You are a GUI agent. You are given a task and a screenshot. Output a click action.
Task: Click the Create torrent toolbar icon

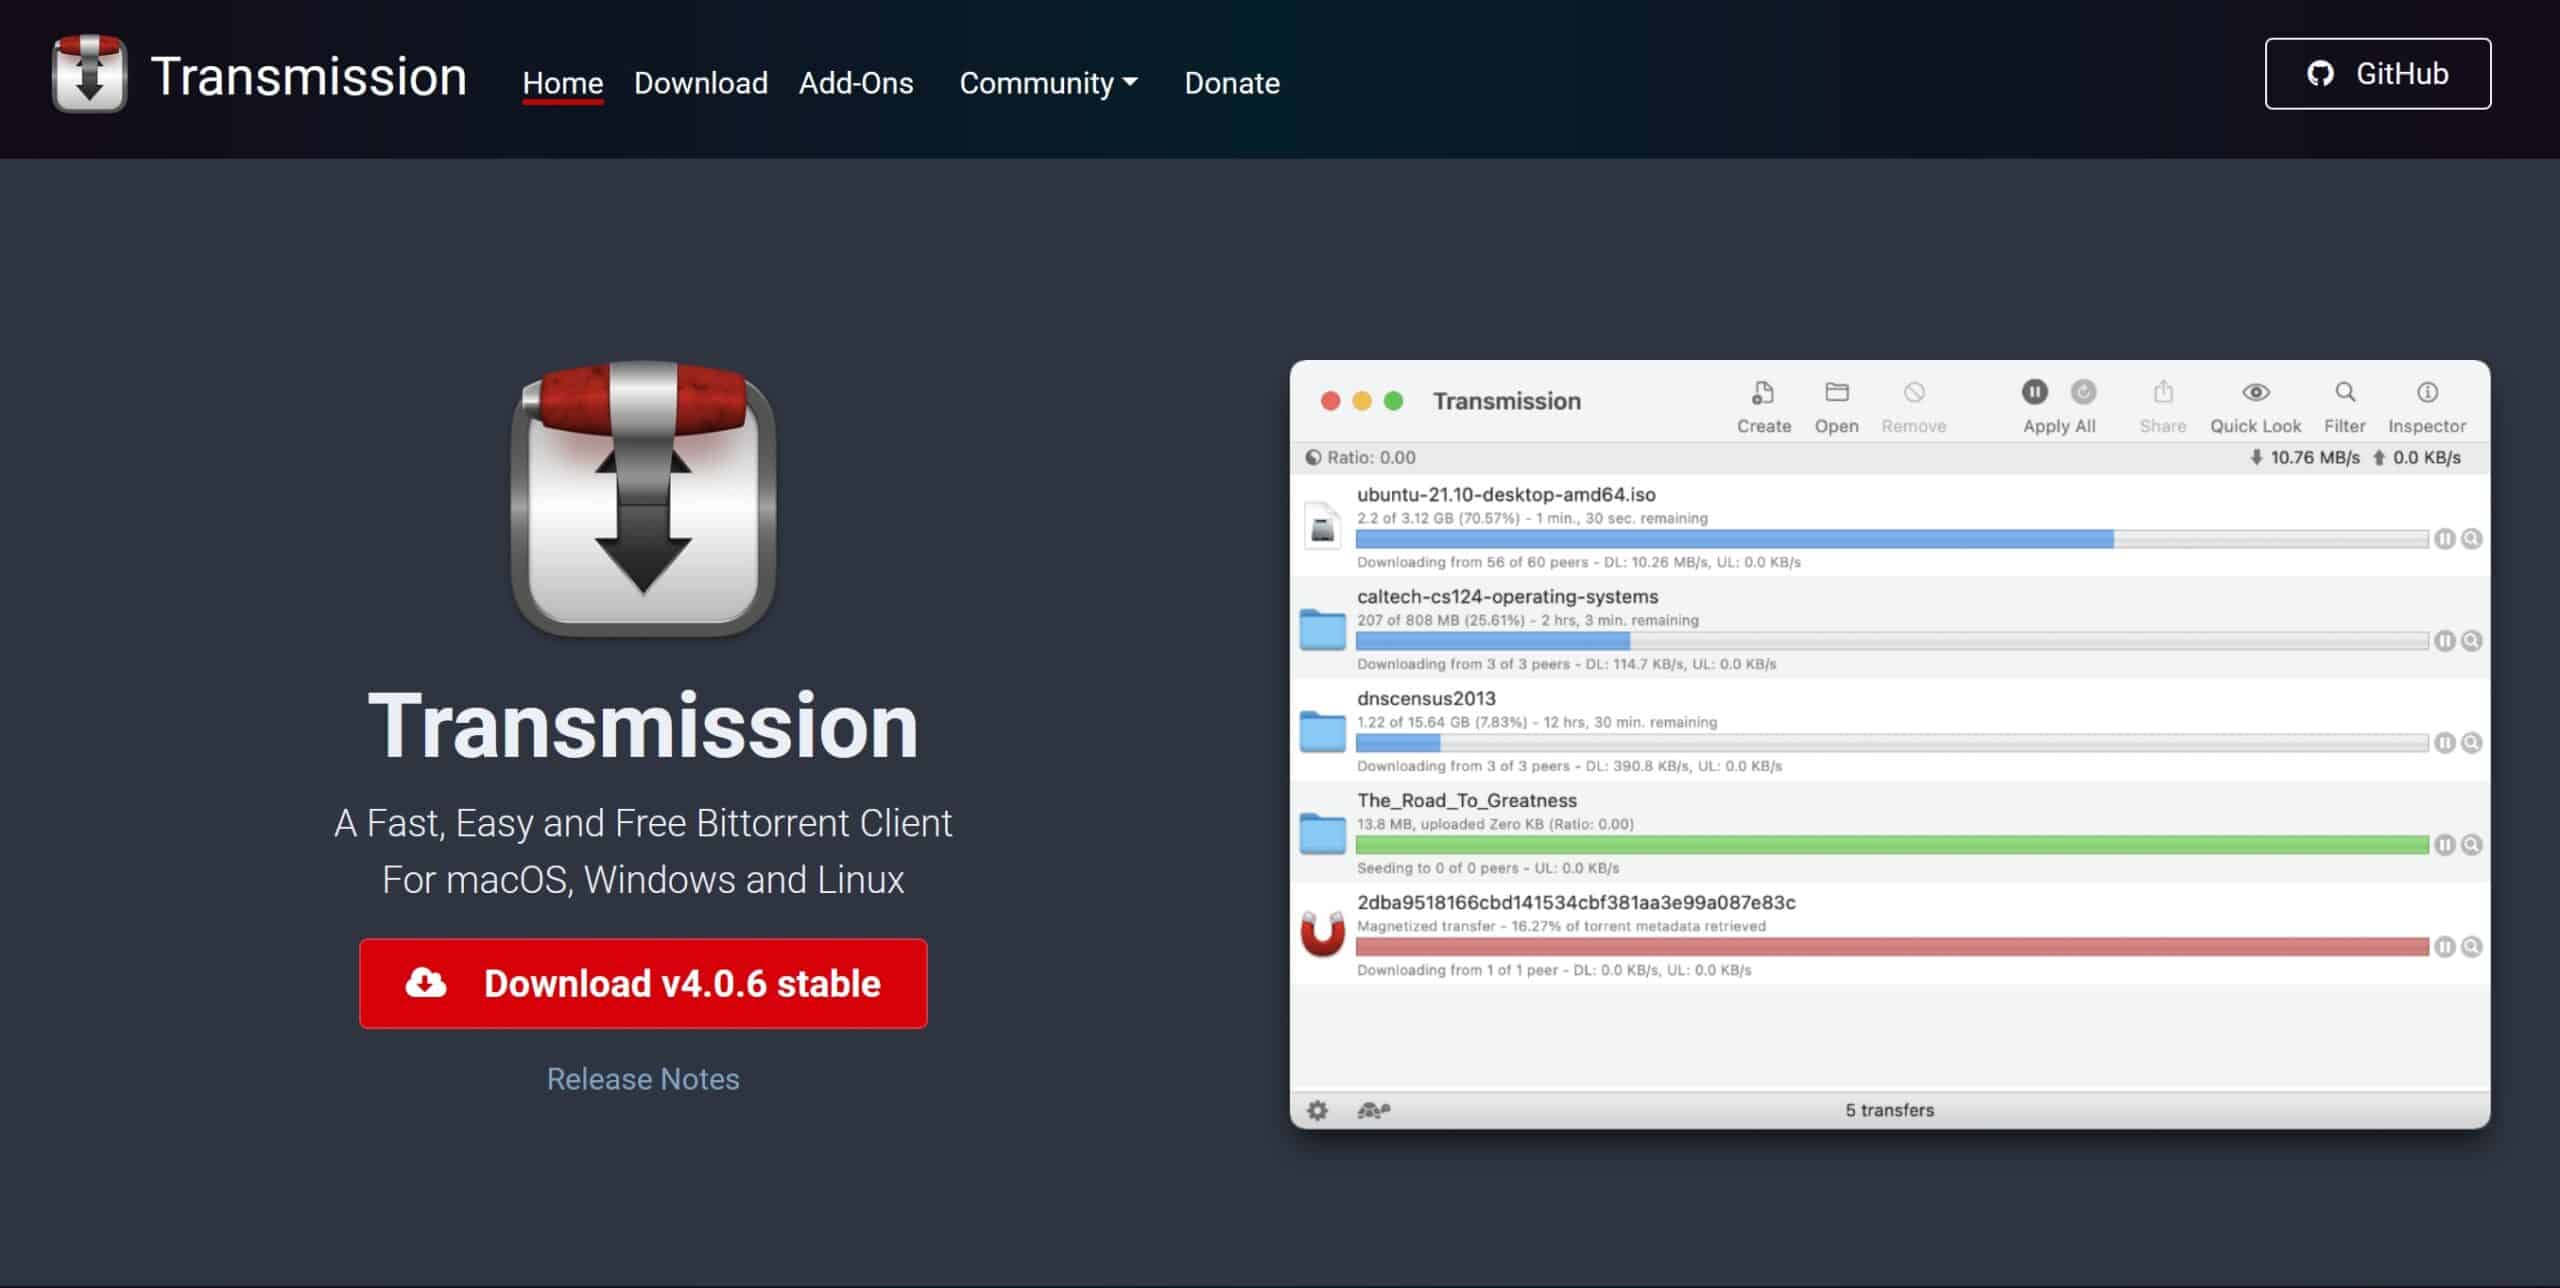1763,392
